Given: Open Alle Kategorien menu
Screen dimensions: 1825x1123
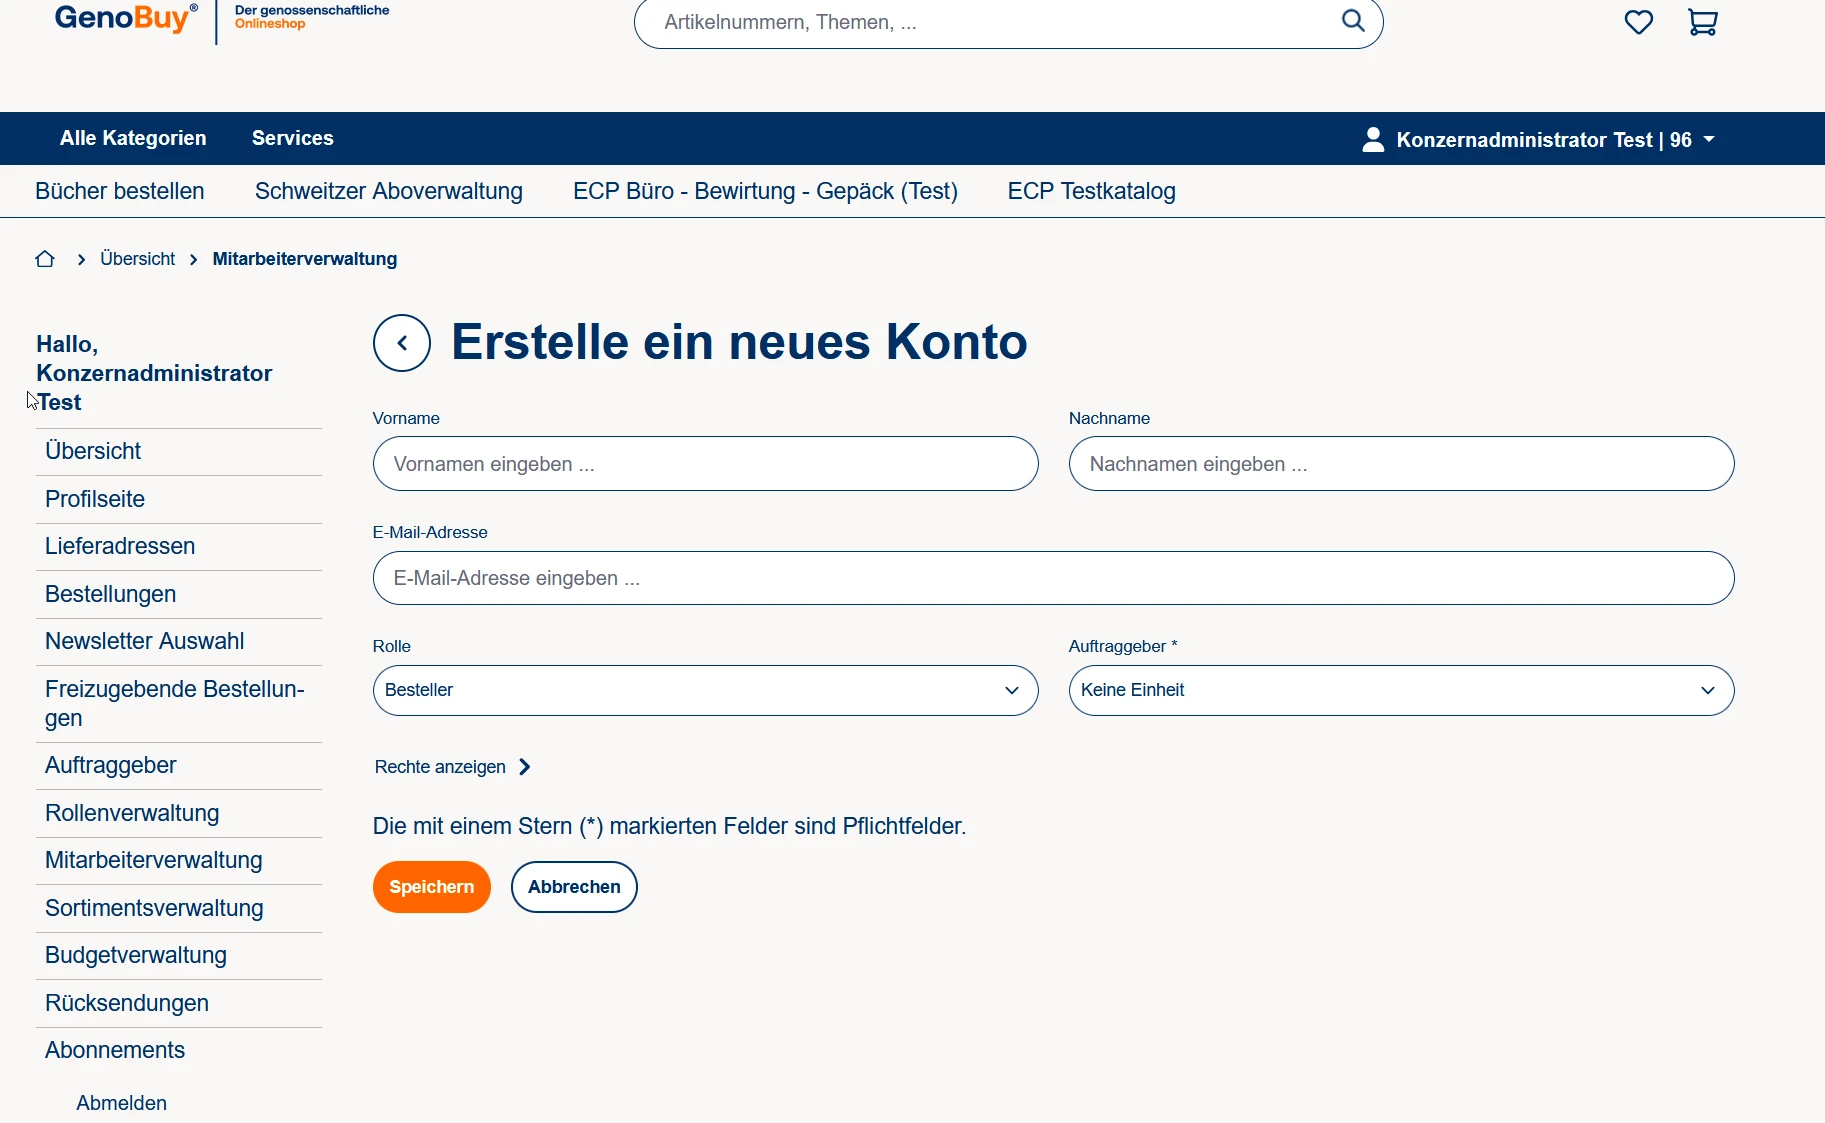Looking at the screenshot, I should (133, 138).
